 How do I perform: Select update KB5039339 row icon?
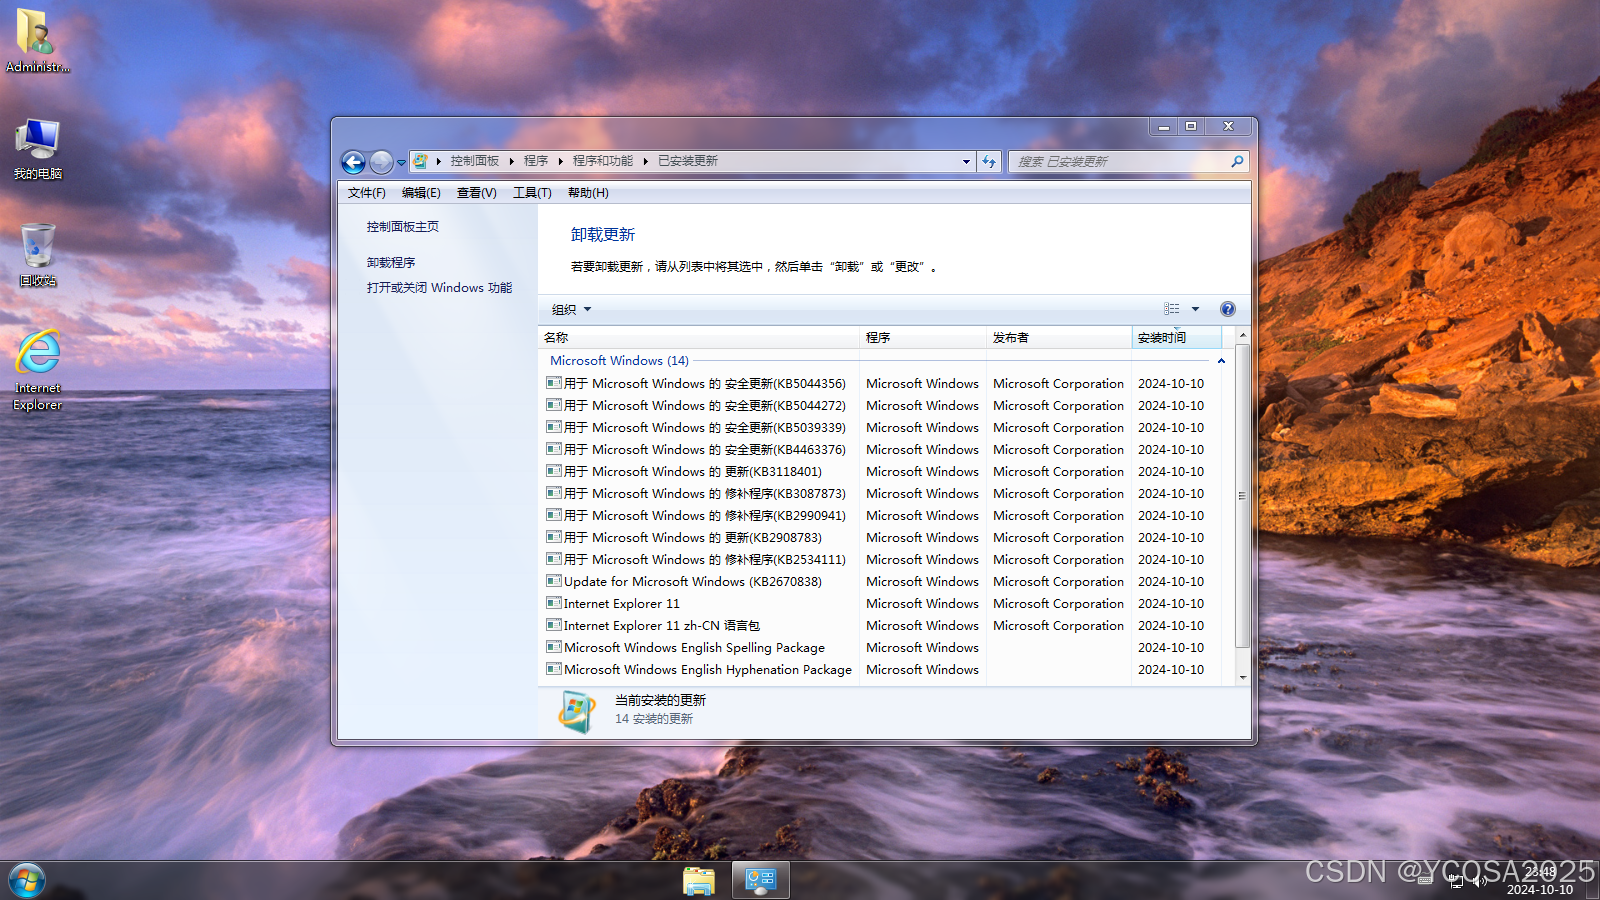click(554, 427)
